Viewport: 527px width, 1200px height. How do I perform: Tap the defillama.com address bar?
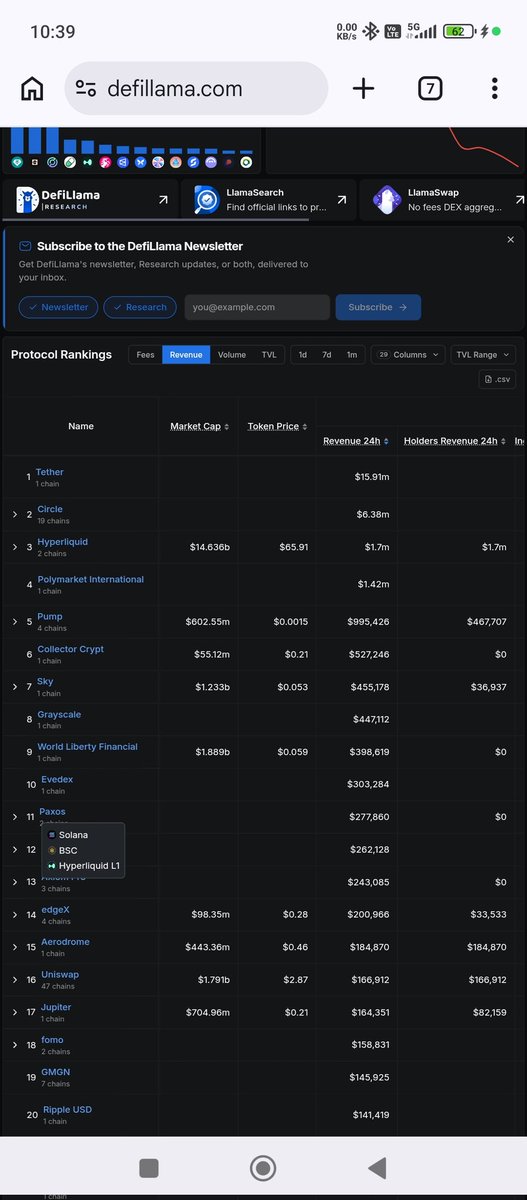(197, 88)
